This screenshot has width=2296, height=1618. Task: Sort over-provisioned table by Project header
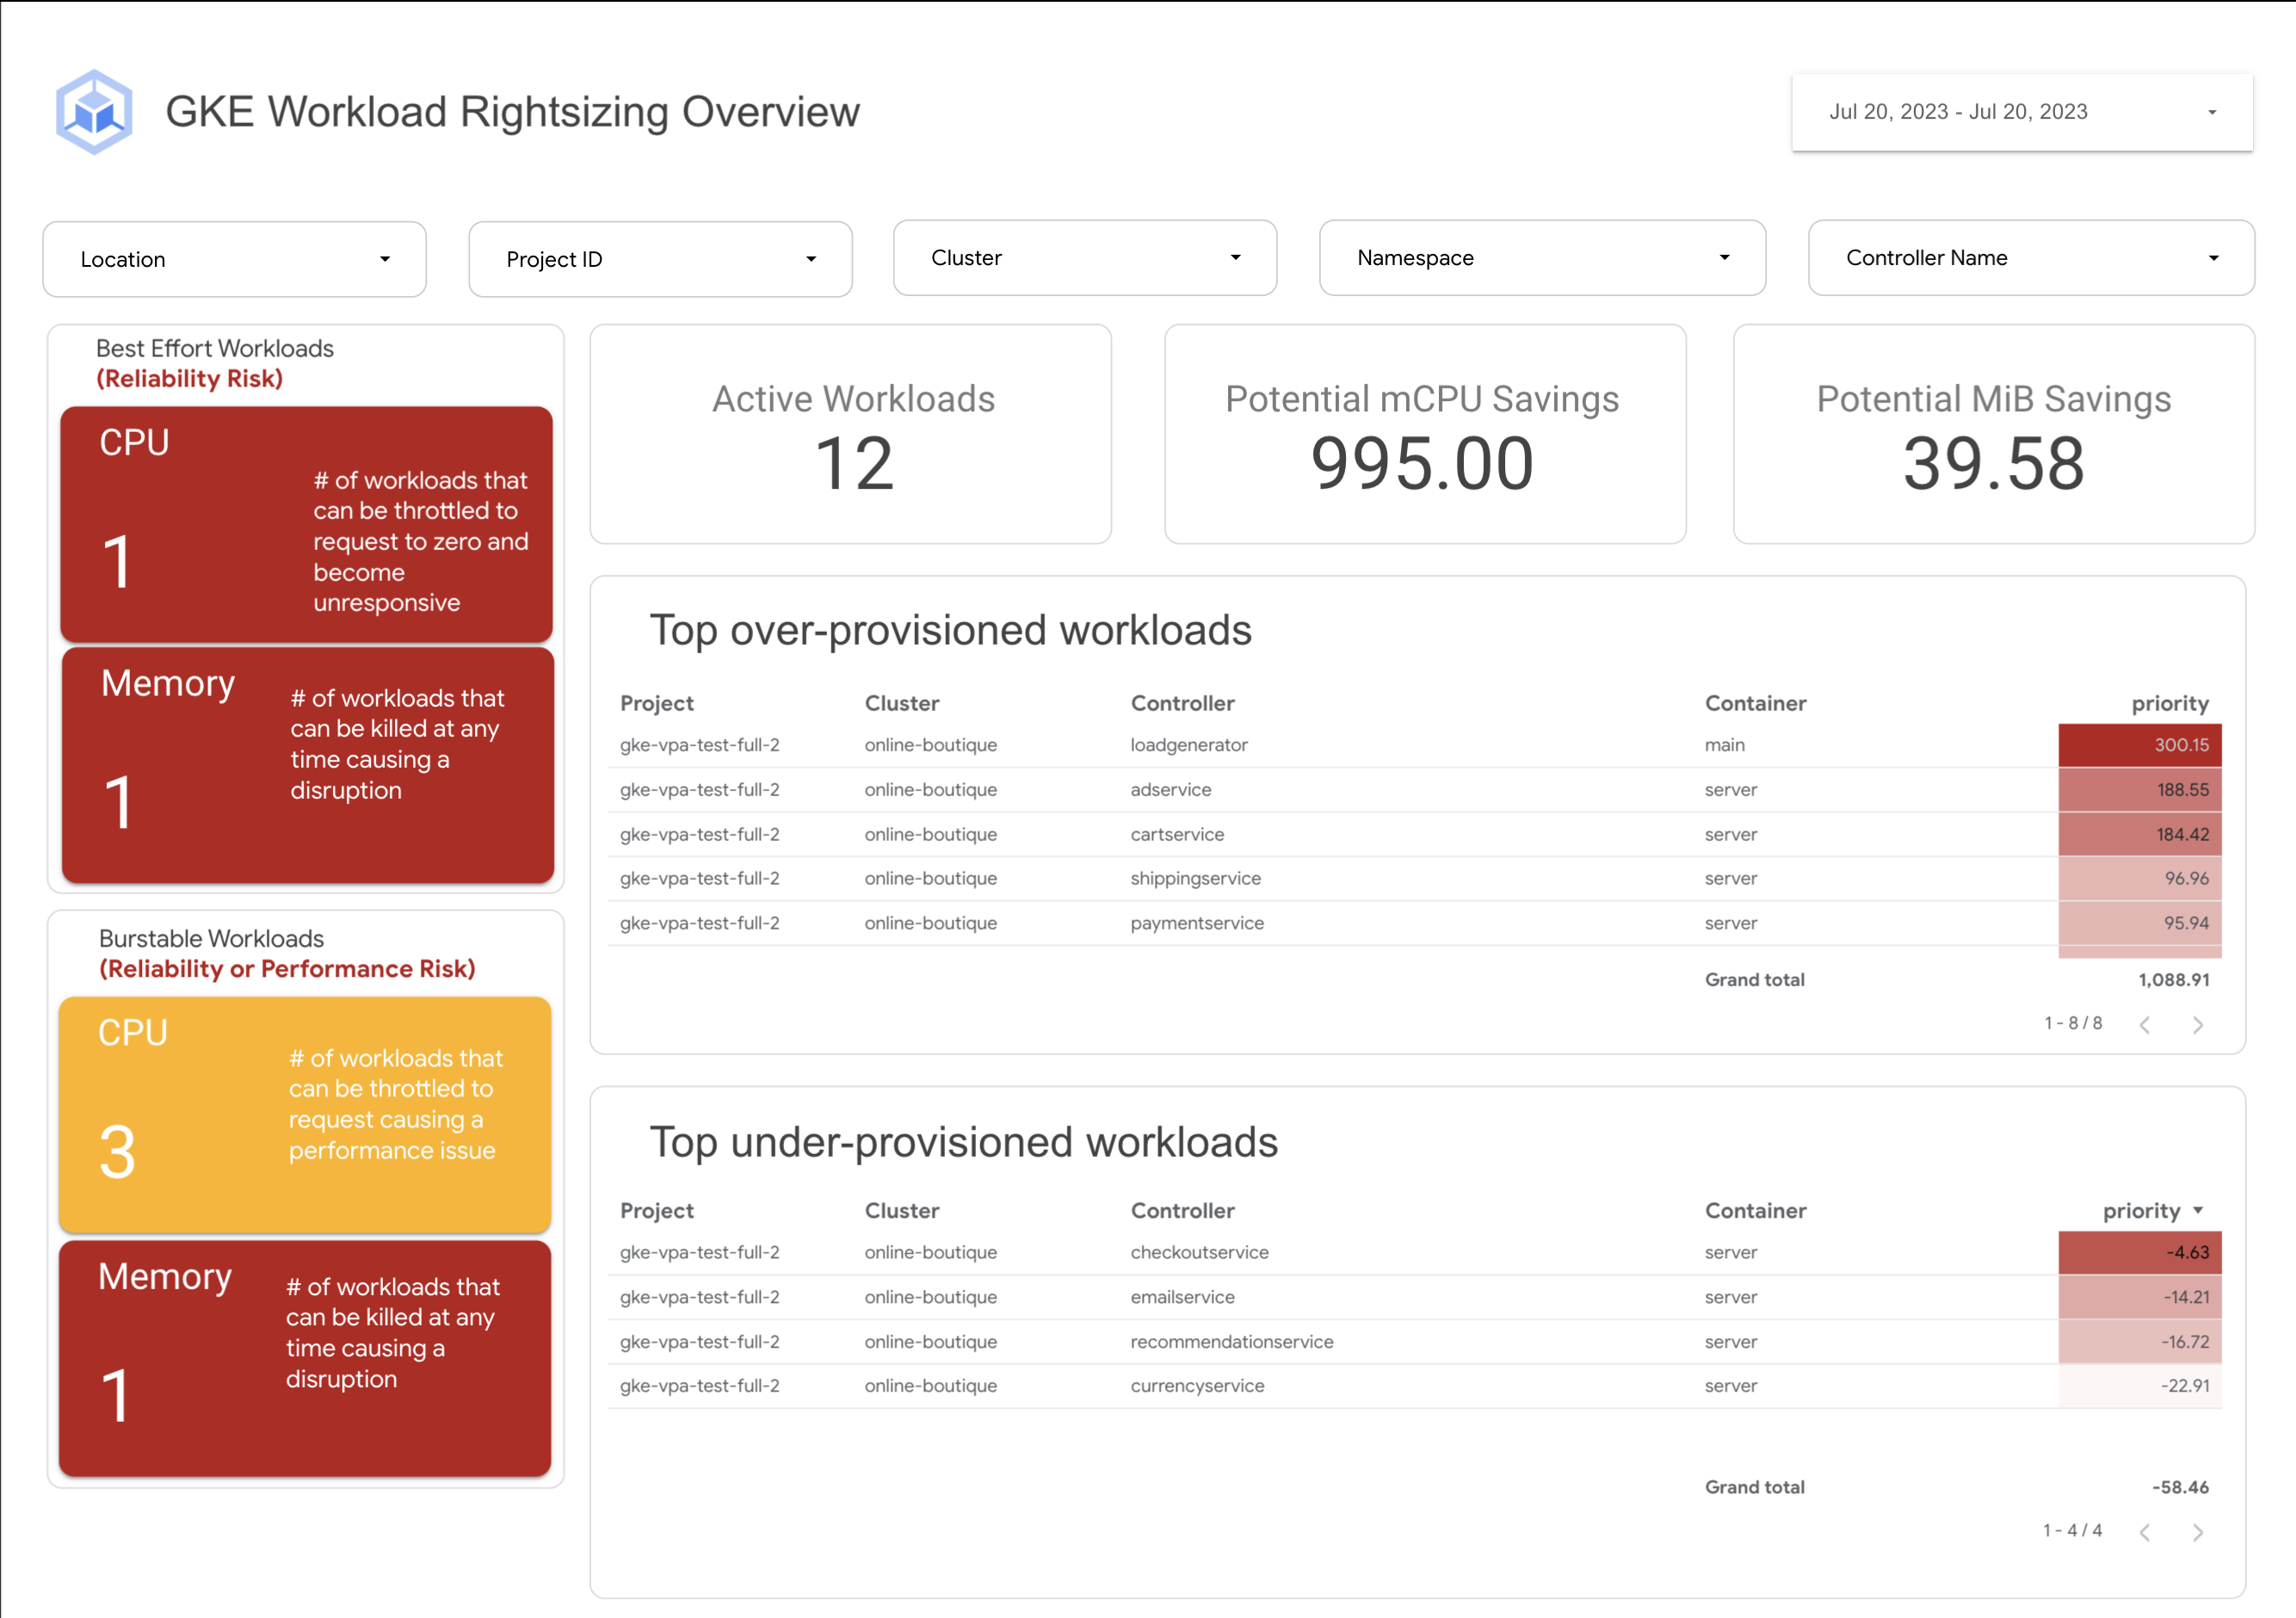[x=657, y=703]
